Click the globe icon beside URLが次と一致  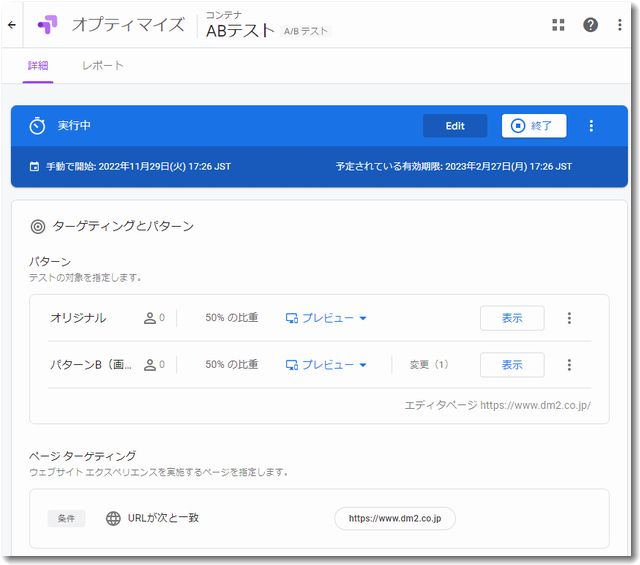pos(113,518)
